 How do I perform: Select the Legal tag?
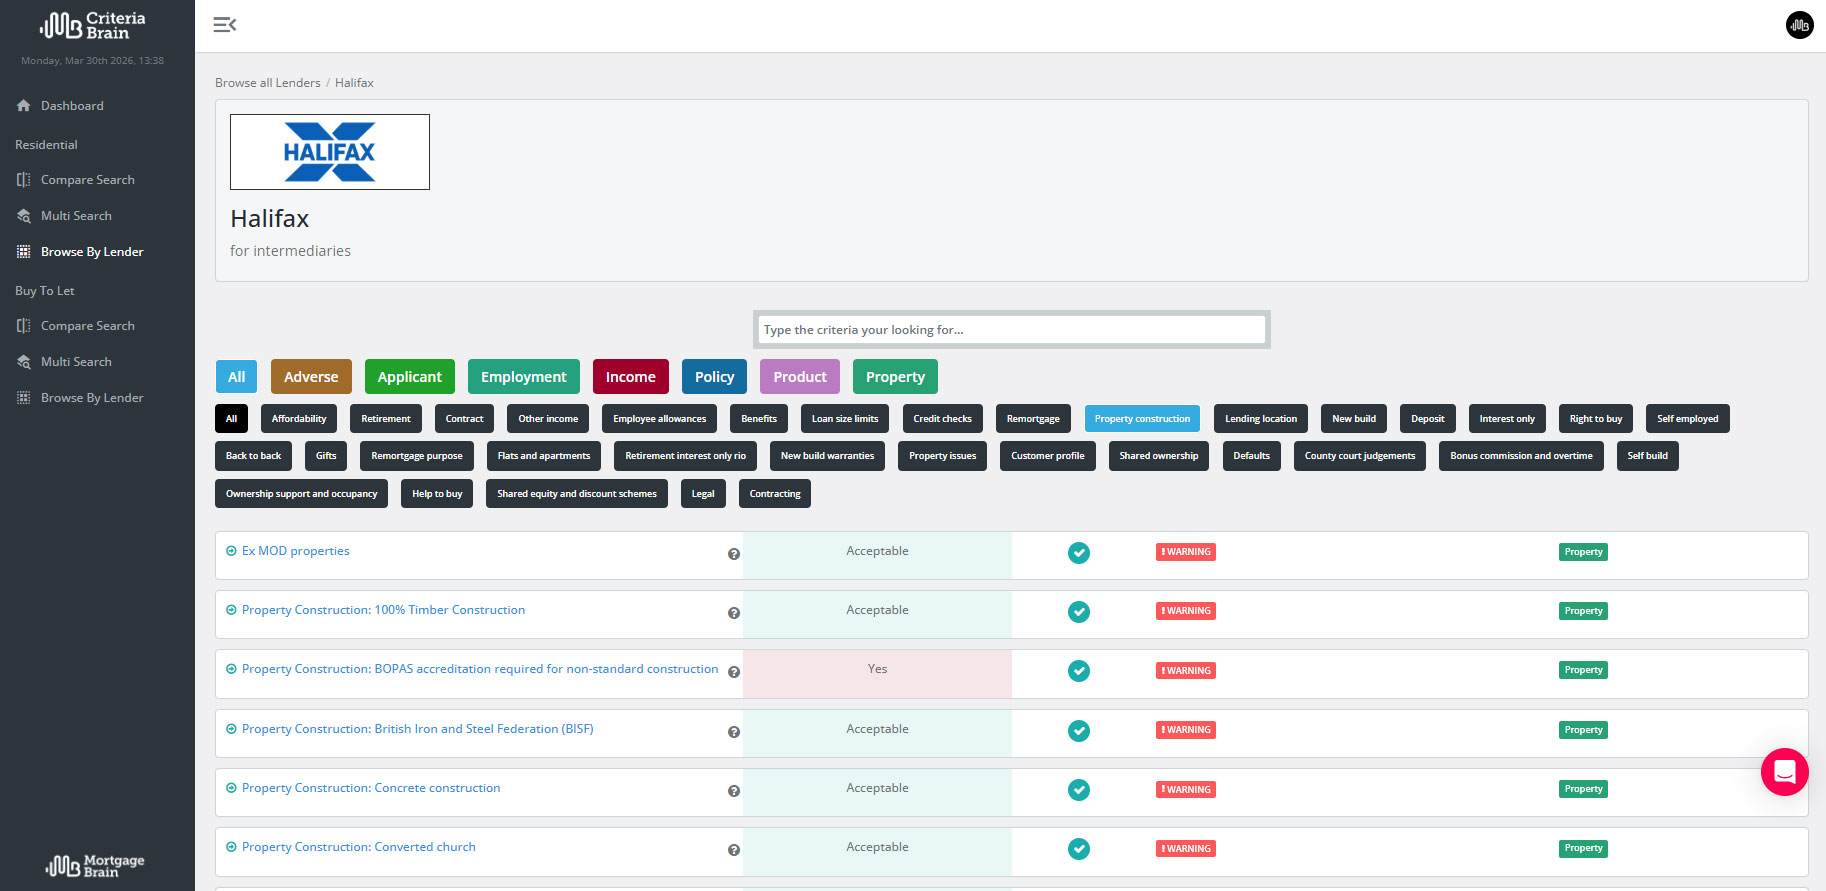point(703,494)
